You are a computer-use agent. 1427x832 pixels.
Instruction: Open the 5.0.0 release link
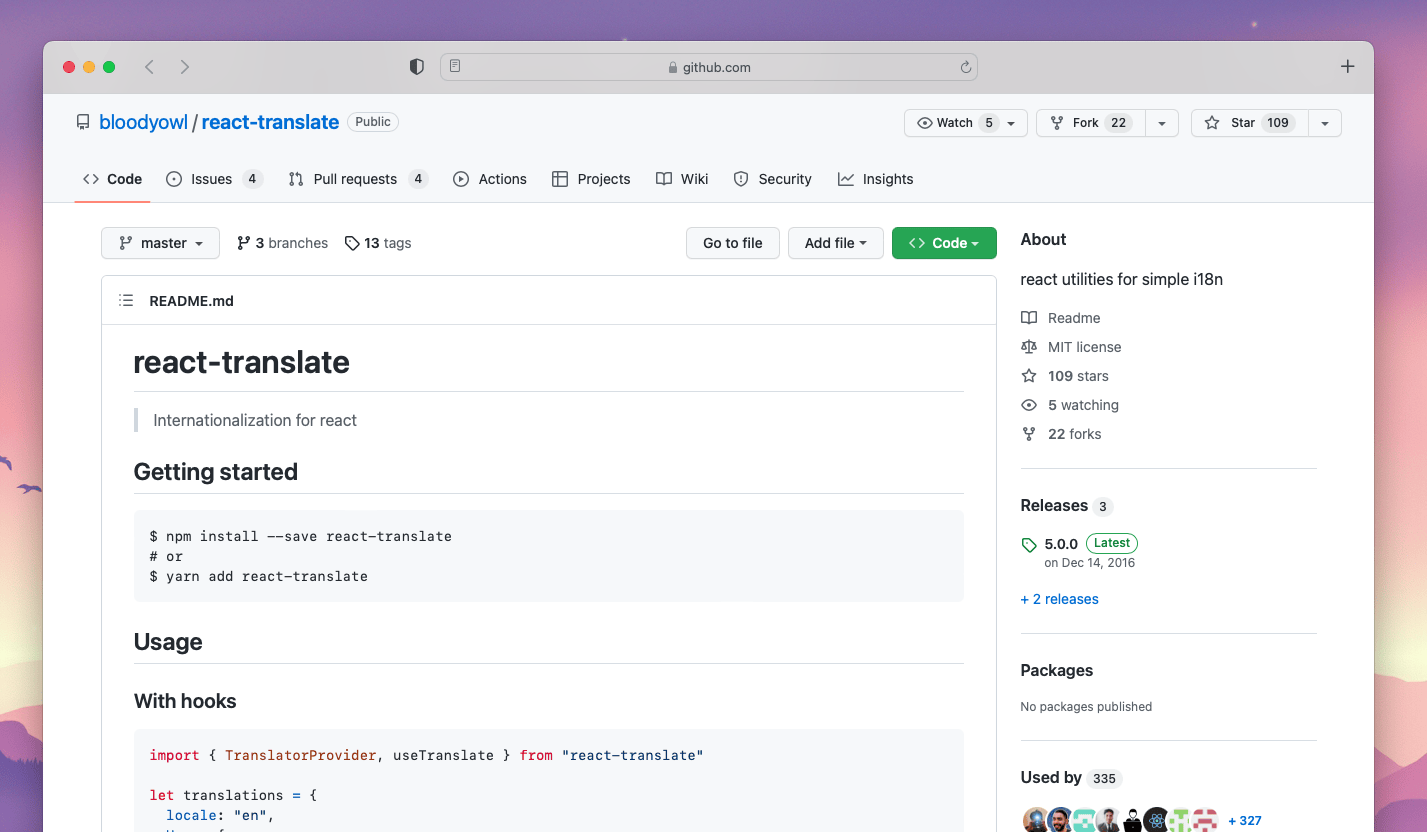[1061, 544]
